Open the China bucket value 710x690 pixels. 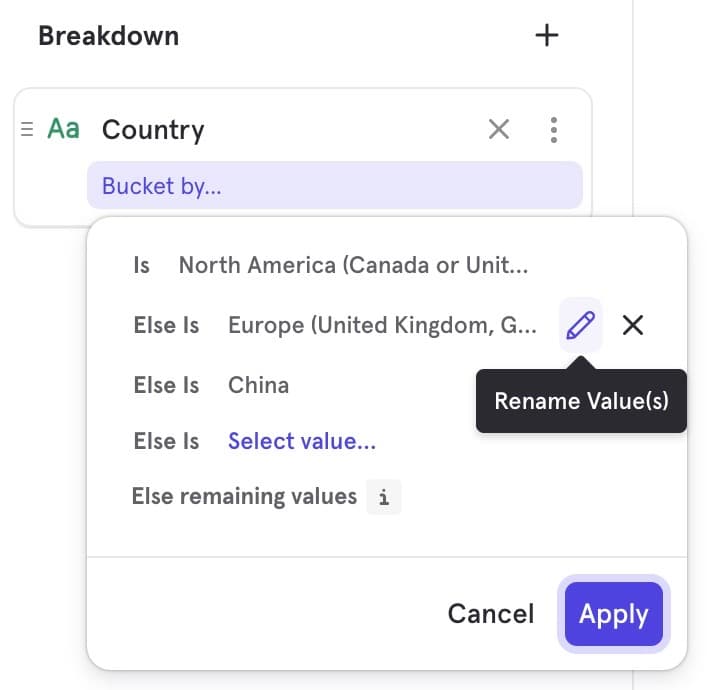pos(258,385)
